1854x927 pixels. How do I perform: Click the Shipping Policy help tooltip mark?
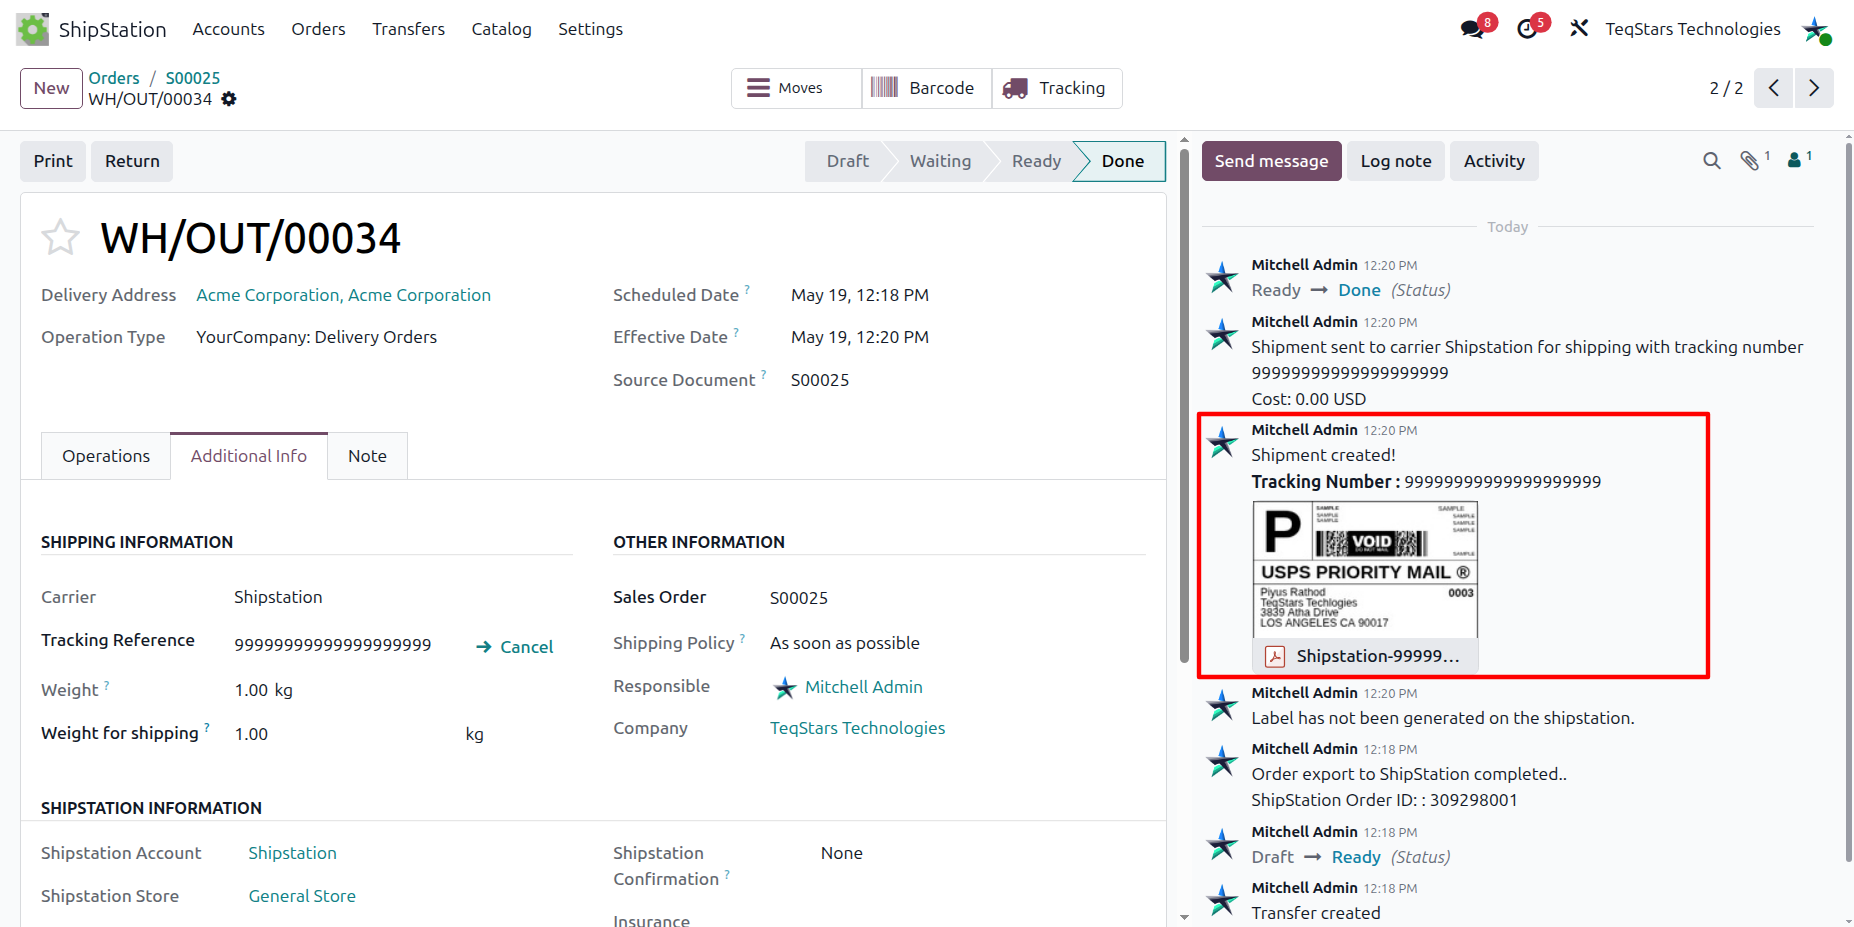(742, 638)
